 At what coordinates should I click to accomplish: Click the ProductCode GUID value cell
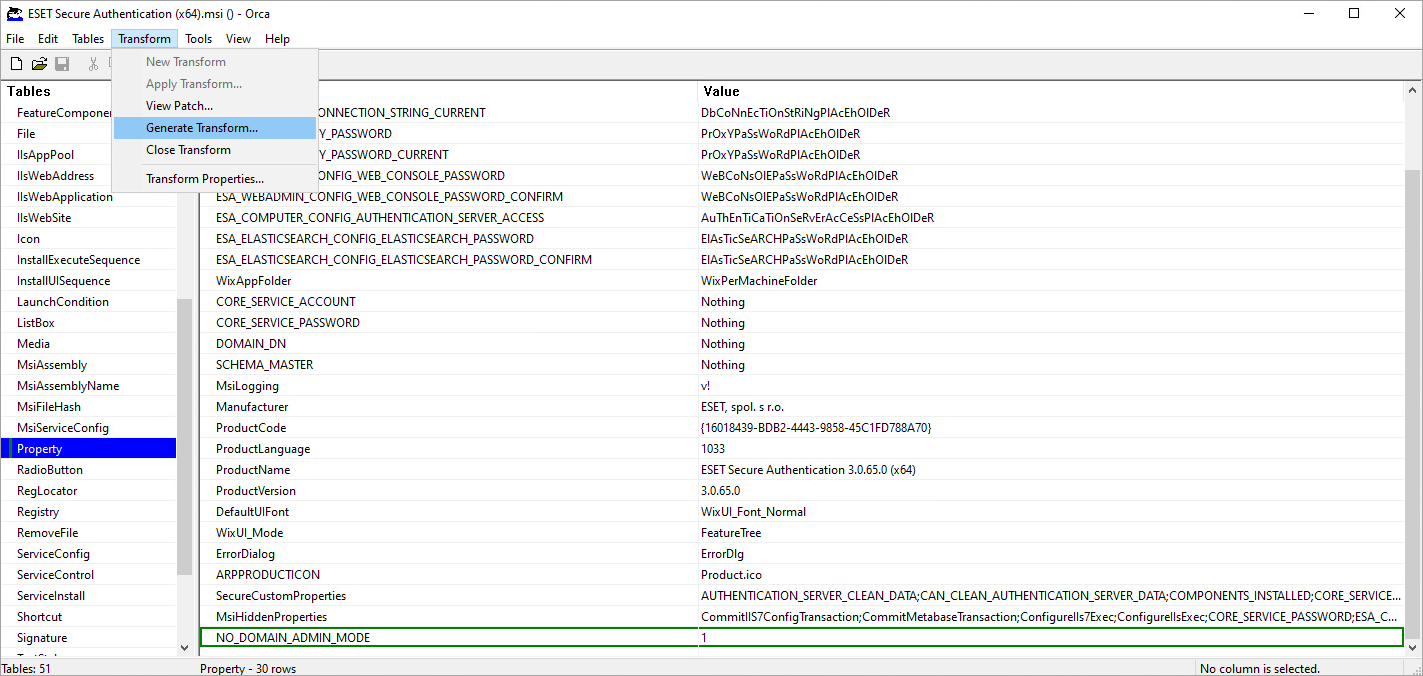816,428
